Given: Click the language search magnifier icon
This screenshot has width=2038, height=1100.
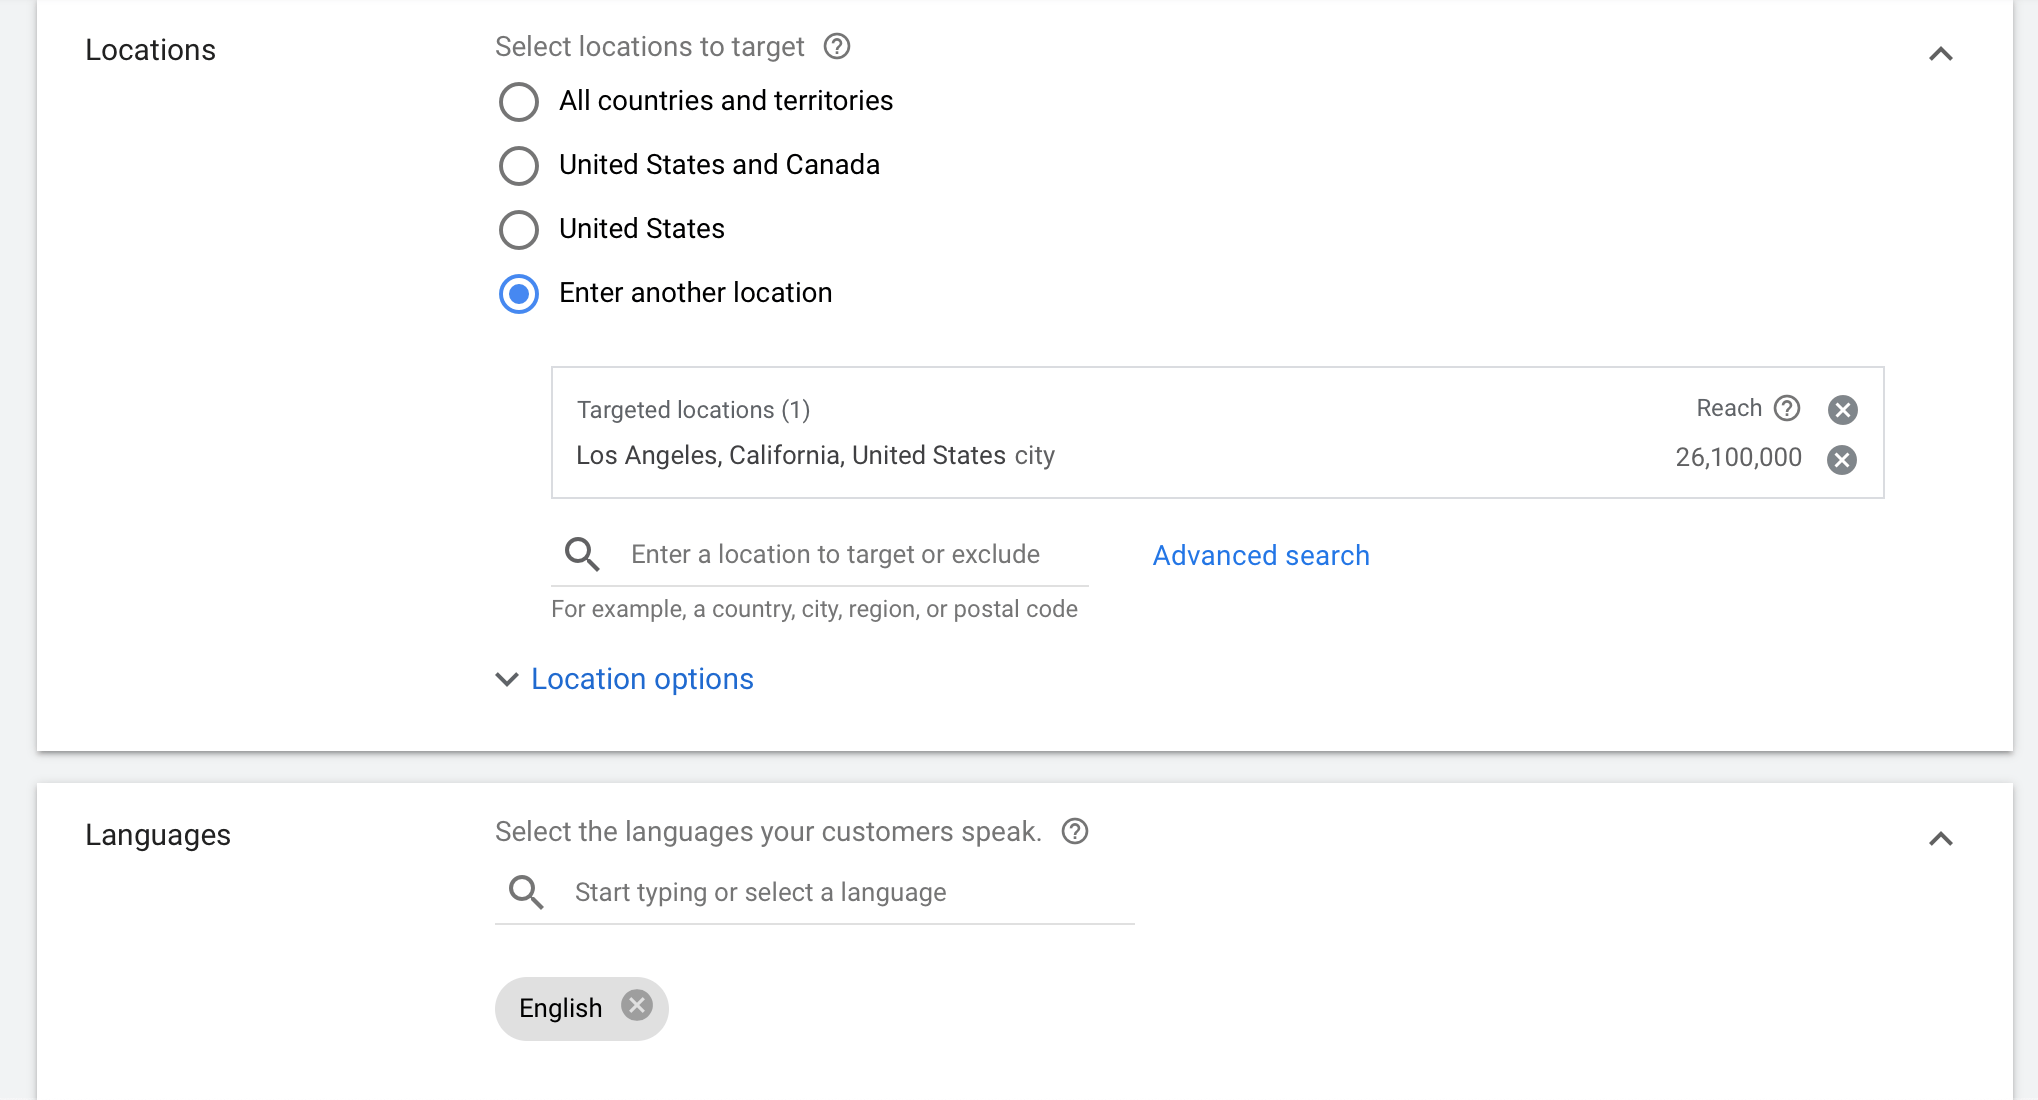Looking at the screenshot, I should coord(524,891).
